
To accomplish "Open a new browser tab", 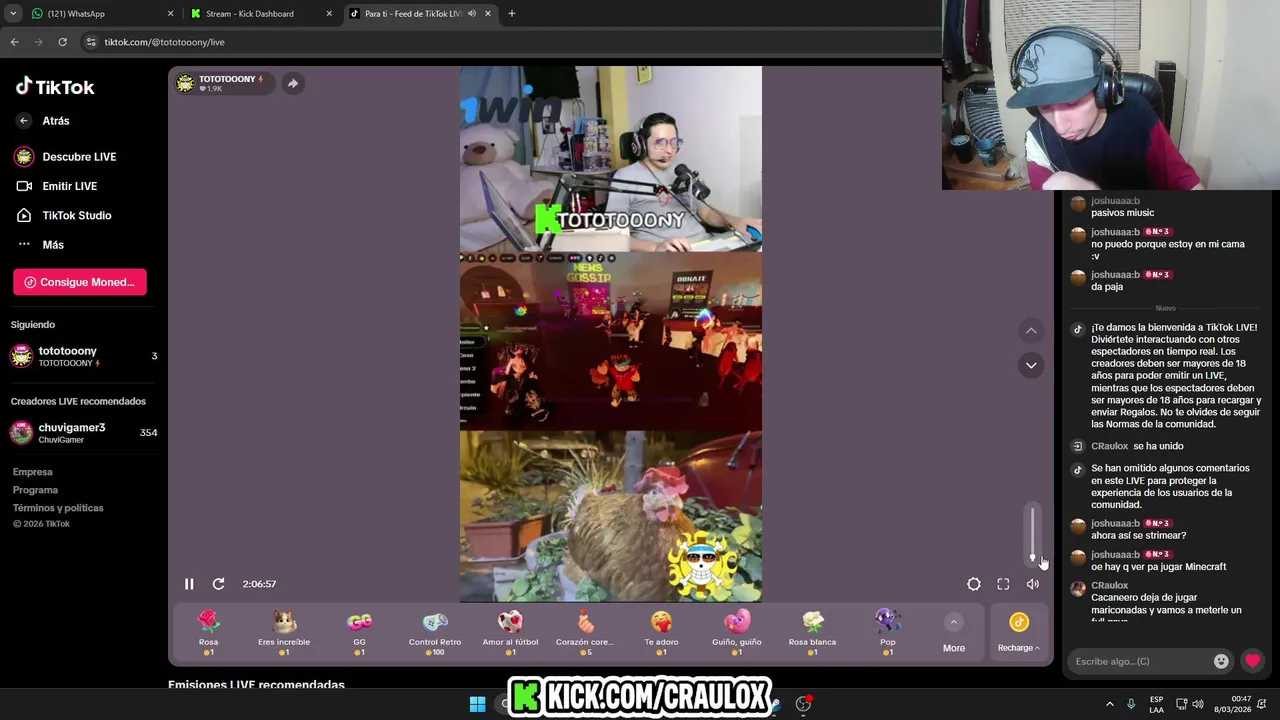I will [x=512, y=14].
